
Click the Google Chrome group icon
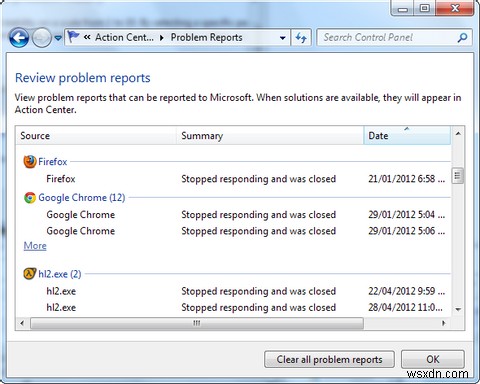30,198
